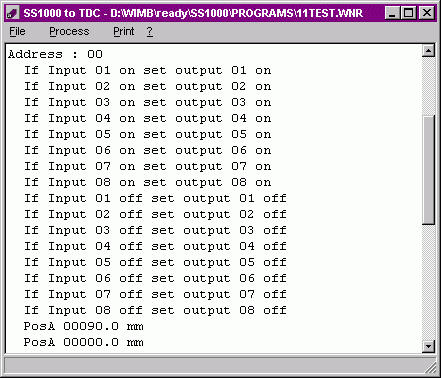Maximize the SS1000 to TDC window
The width and height of the screenshot is (441, 378).
click(x=408, y=13)
